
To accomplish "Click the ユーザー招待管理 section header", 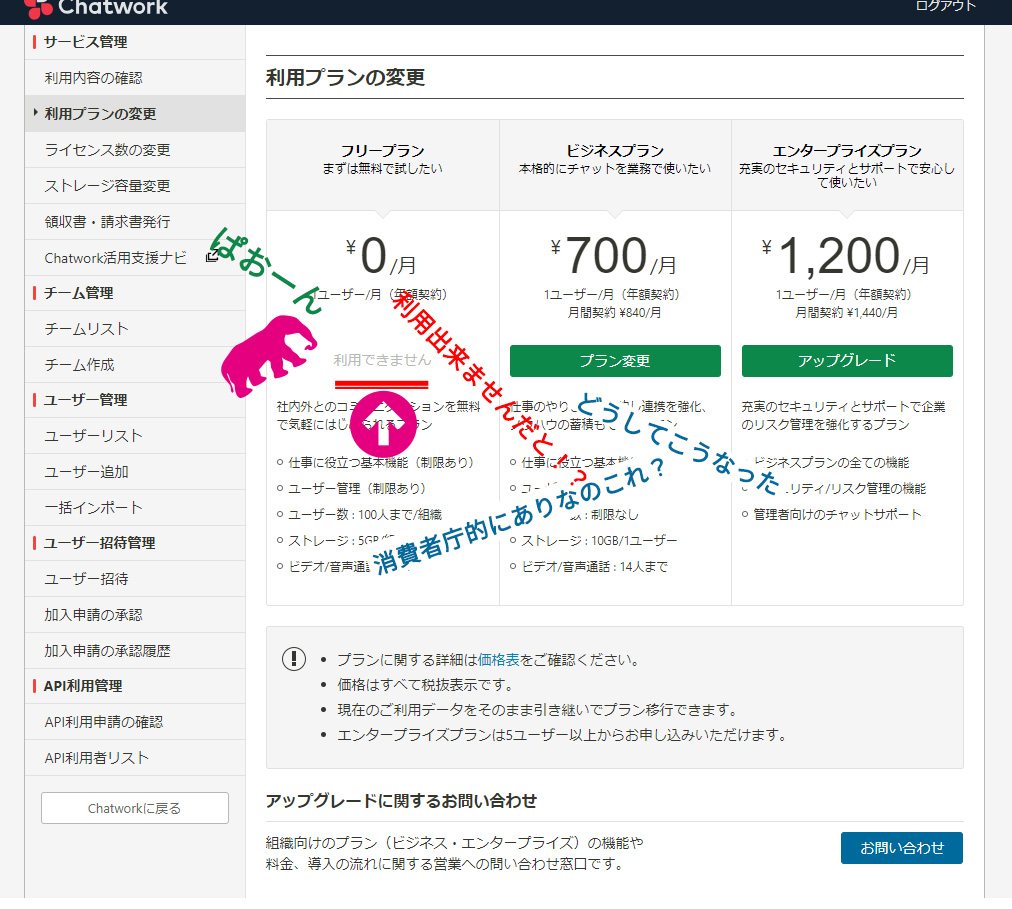I will [x=99, y=543].
